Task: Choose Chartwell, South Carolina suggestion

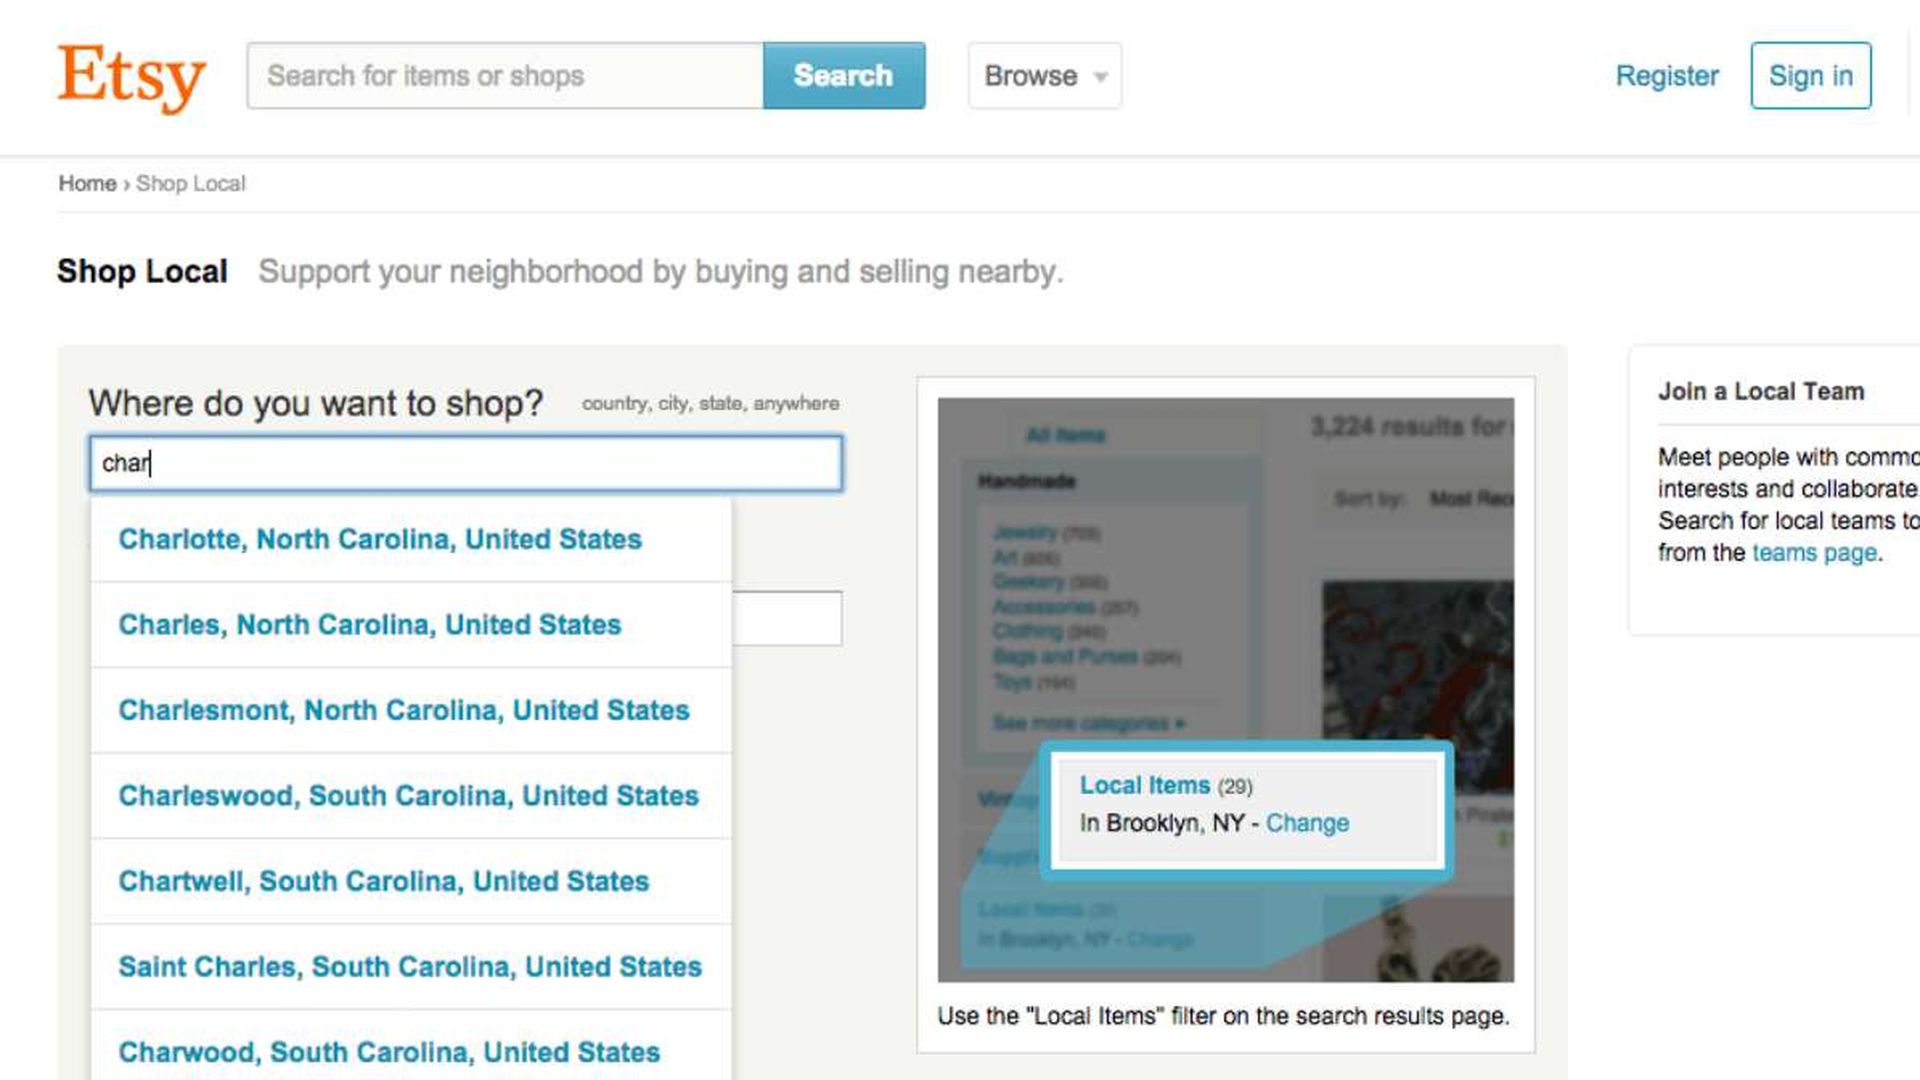Action: (x=384, y=881)
